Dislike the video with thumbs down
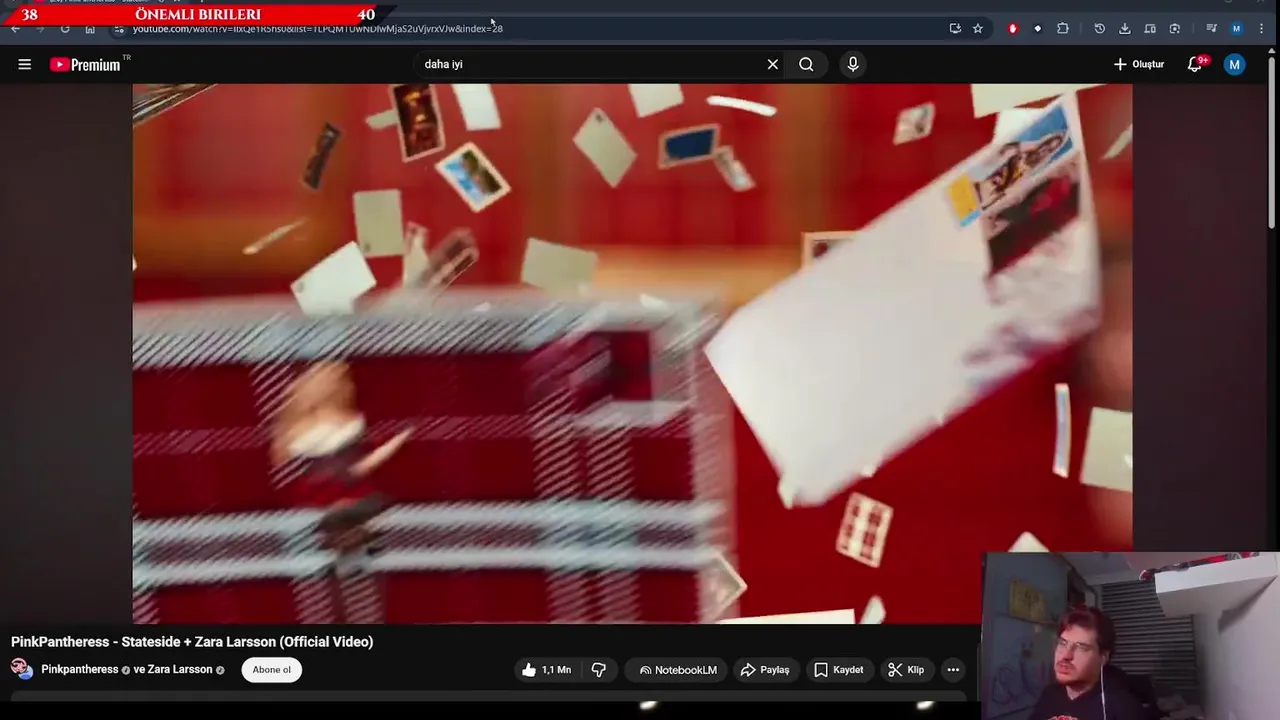Screen dimensions: 1280x720 599,670
